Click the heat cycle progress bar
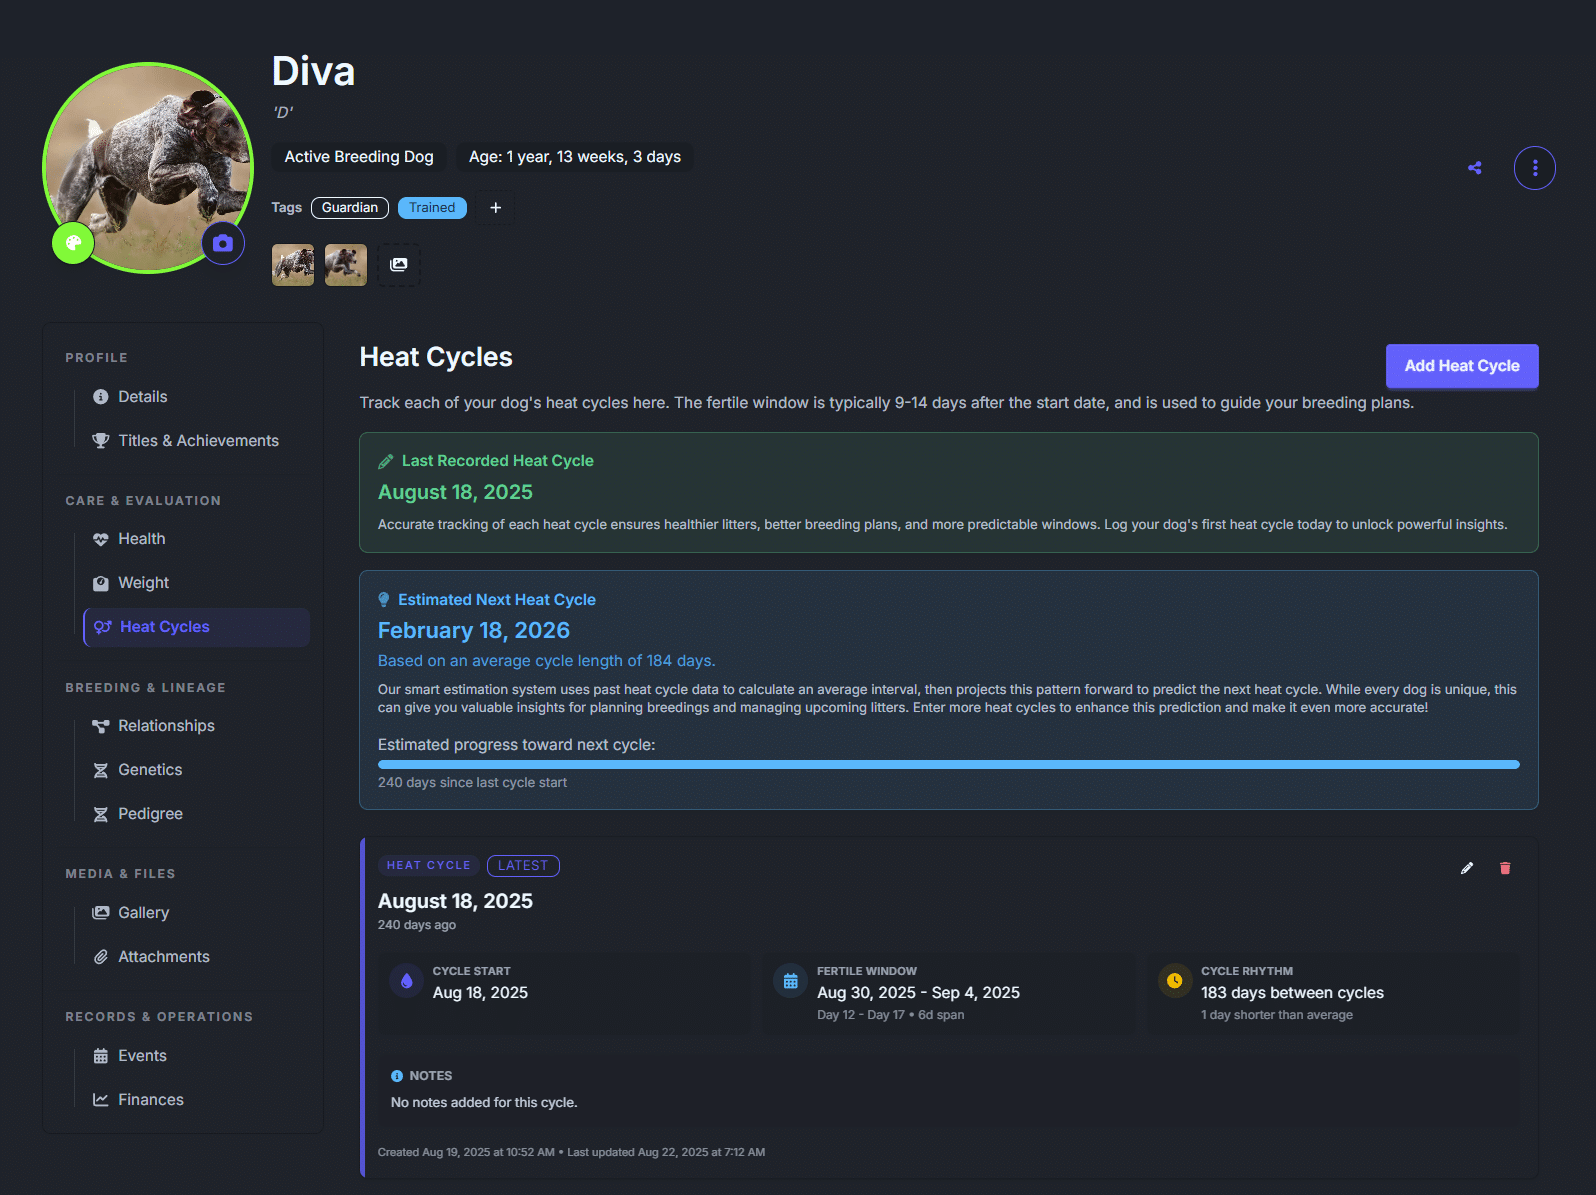Image resolution: width=1596 pixels, height=1195 pixels. point(948,765)
